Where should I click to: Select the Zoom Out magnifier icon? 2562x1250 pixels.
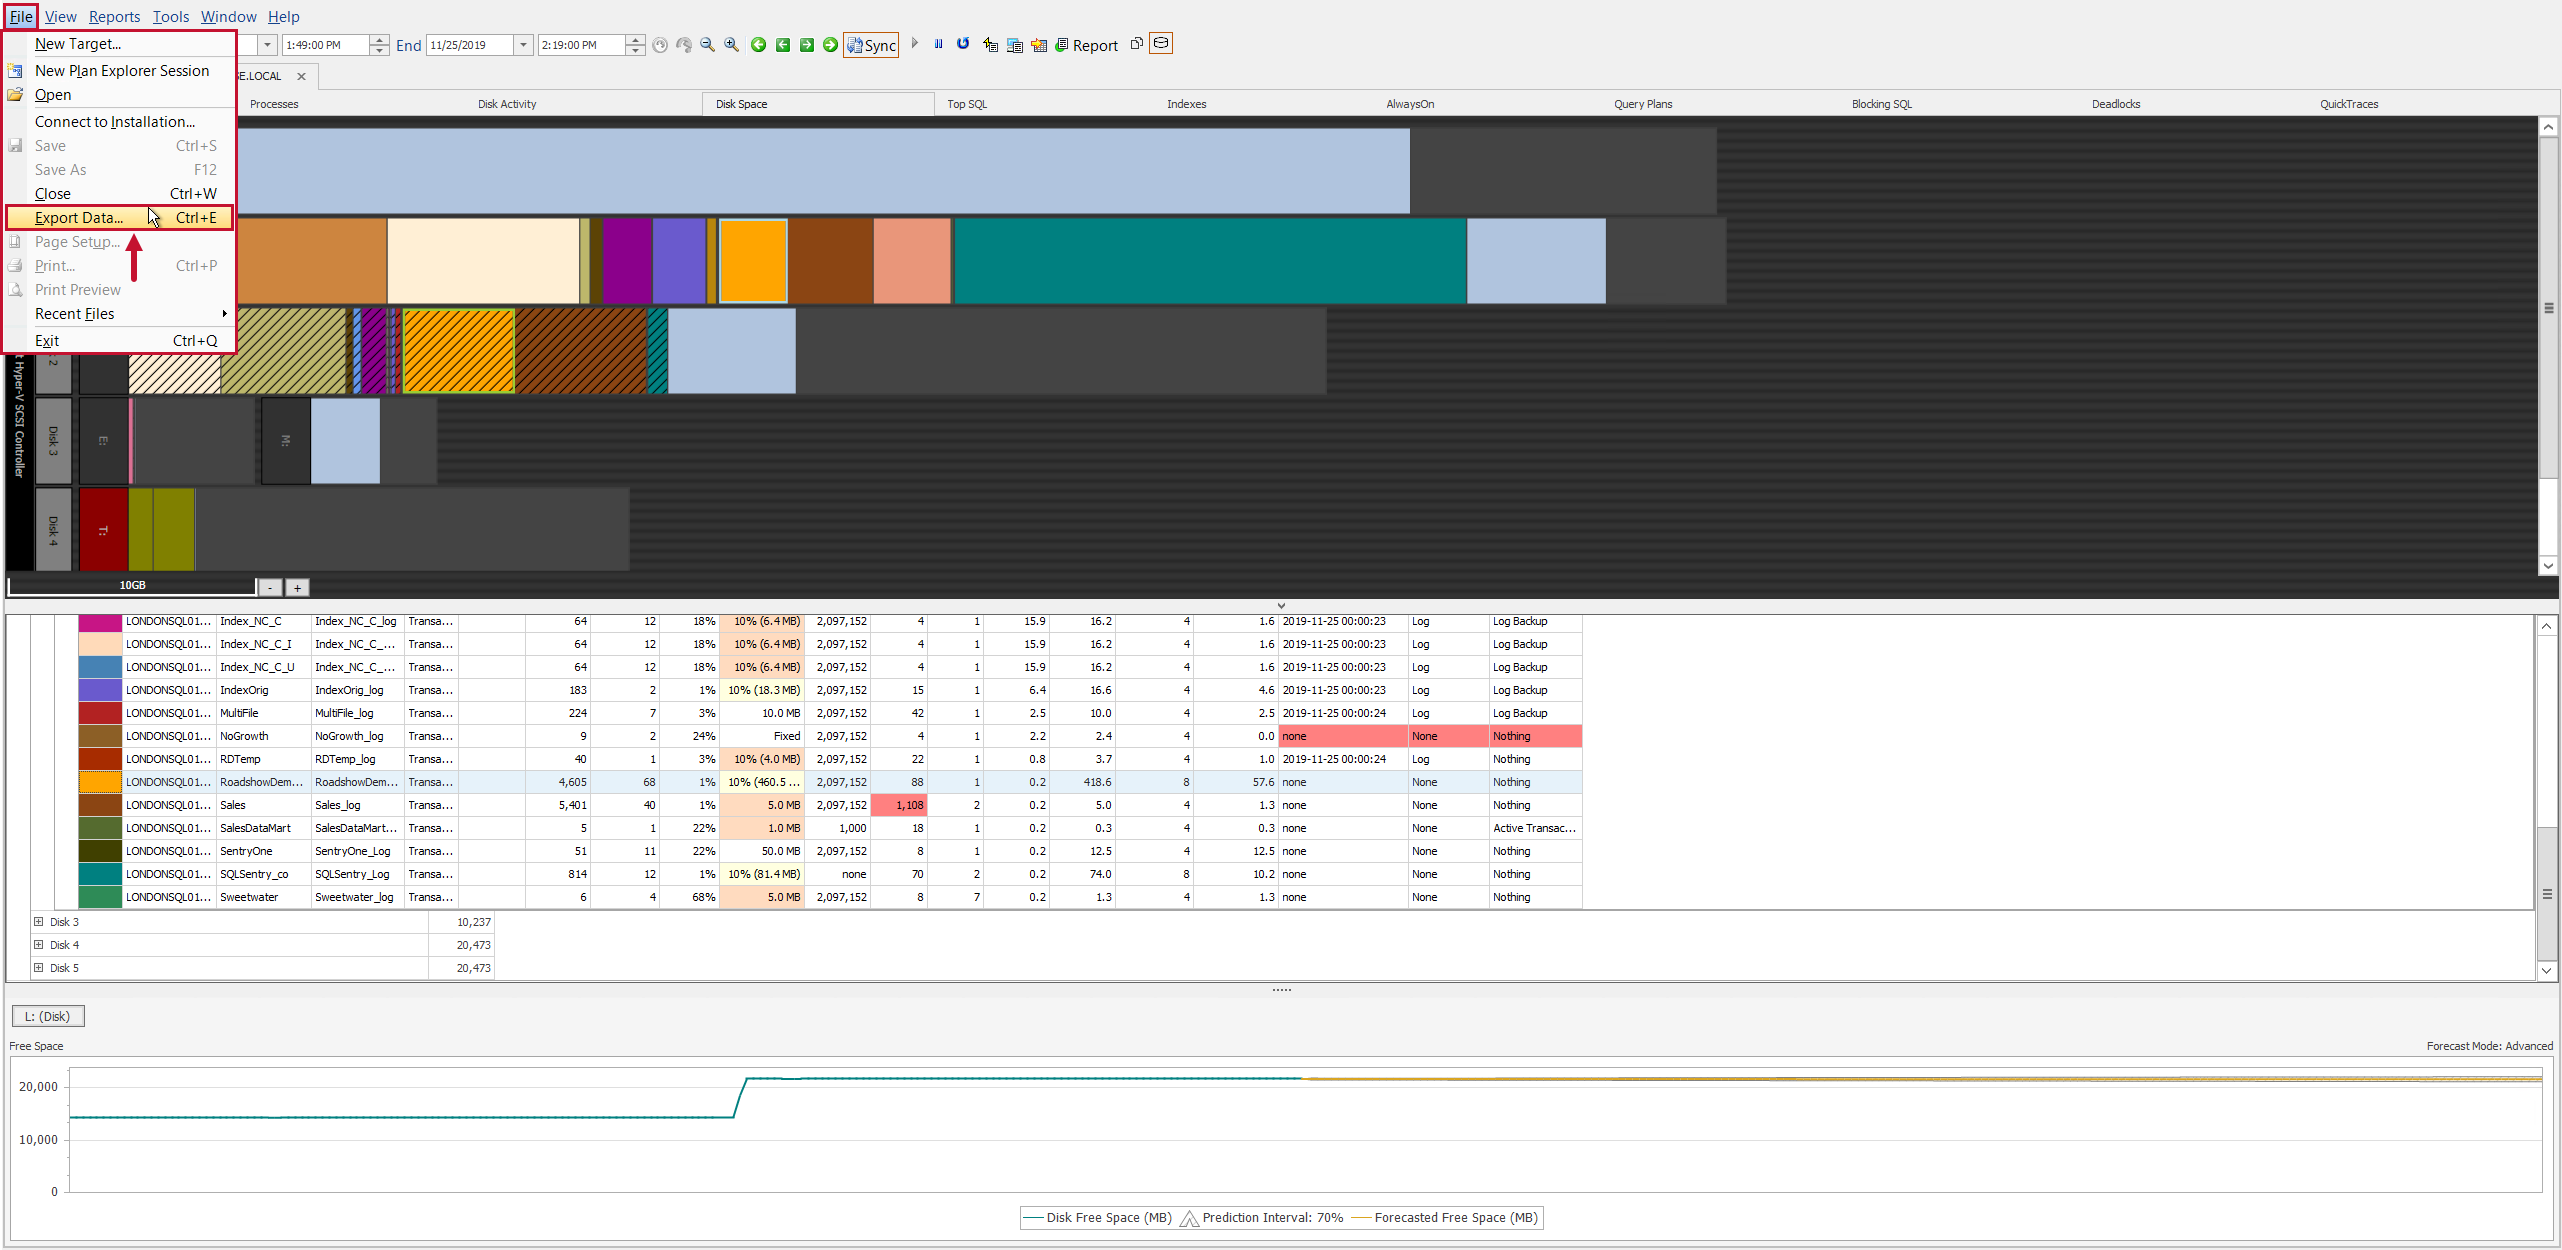pyautogui.click(x=706, y=44)
